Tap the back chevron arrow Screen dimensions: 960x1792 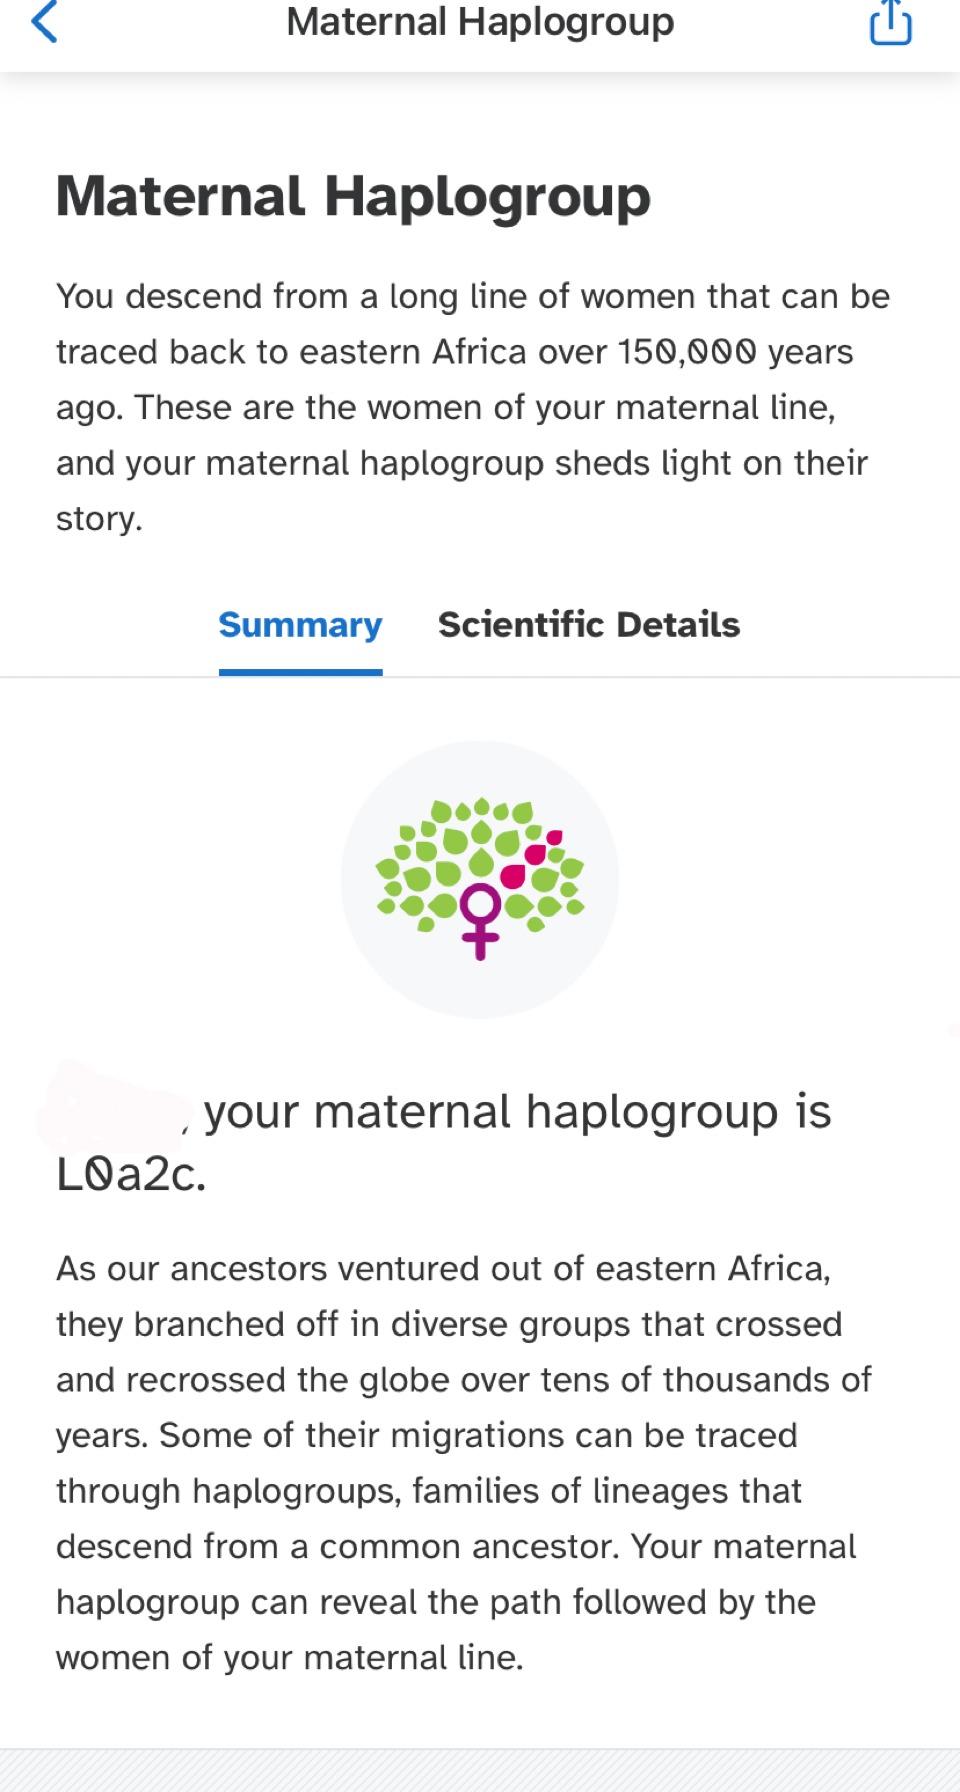pos(45,22)
